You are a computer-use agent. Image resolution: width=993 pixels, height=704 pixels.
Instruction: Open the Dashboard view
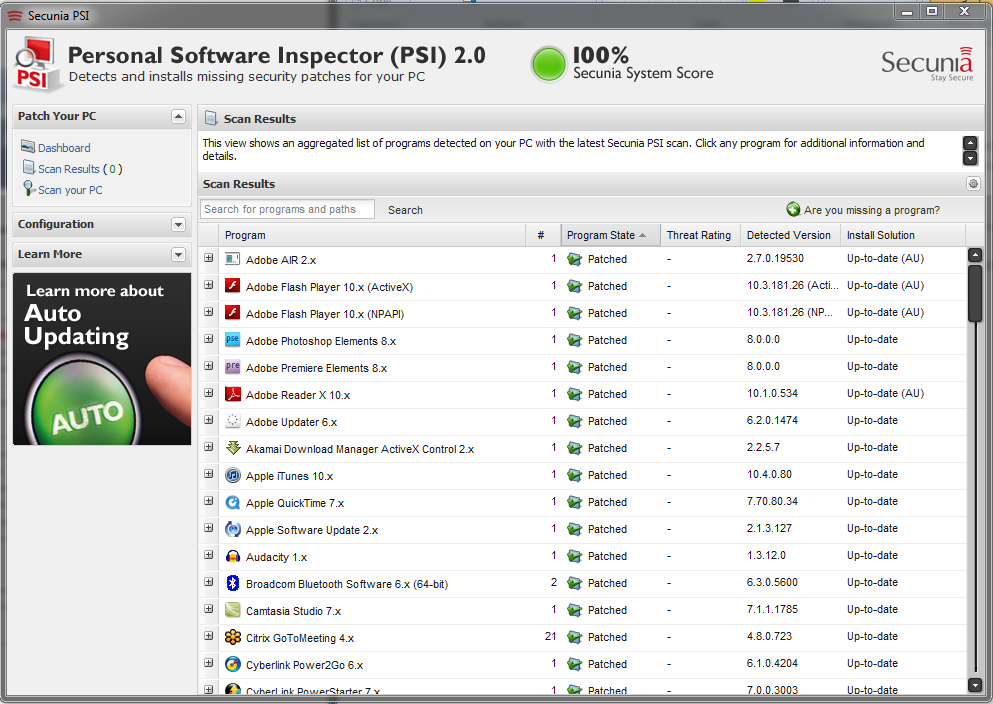coord(64,148)
